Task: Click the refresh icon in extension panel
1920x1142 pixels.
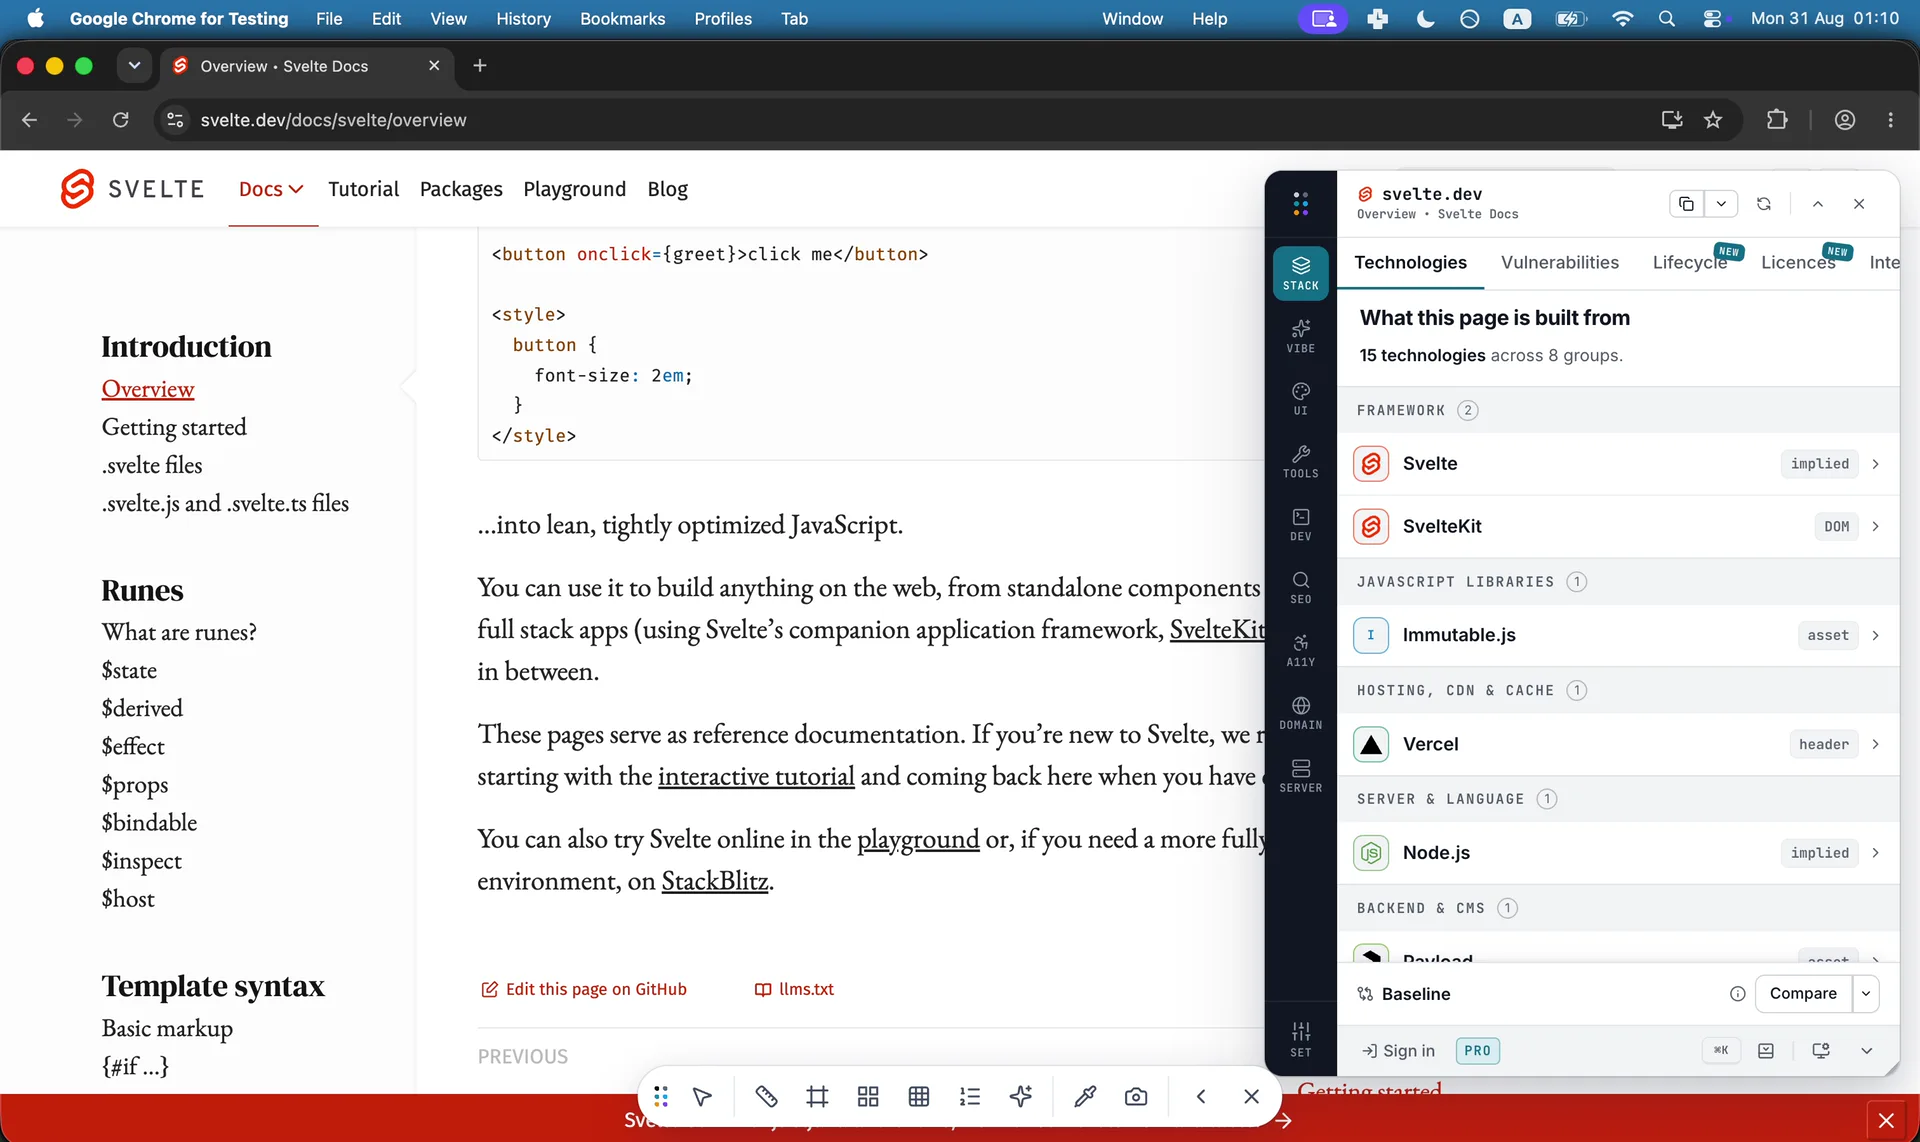Action: pyautogui.click(x=1764, y=204)
